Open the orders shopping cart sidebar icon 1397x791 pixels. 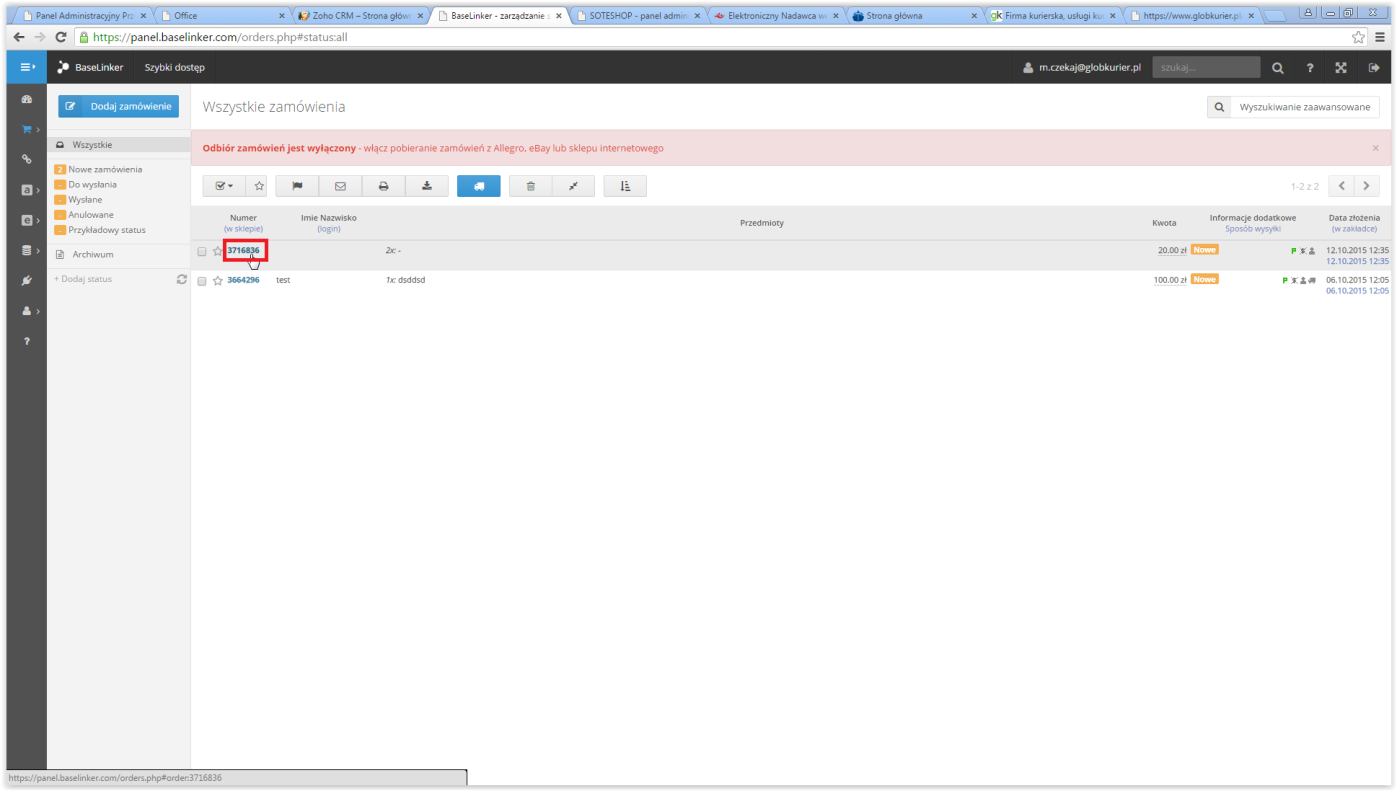pyautogui.click(x=27, y=130)
